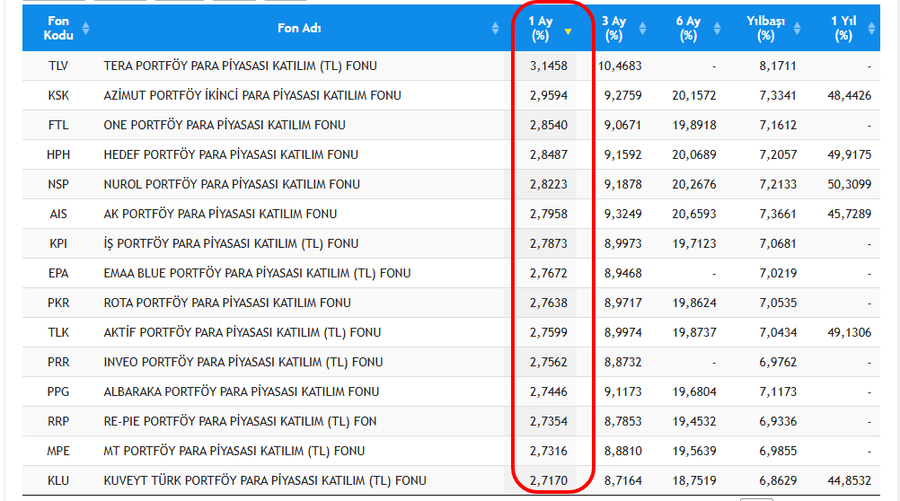This screenshot has width=900, height=501.
Task: Click ROTA PORTFÖY 1 Ay value 2,7638
Action: point(548,302)
